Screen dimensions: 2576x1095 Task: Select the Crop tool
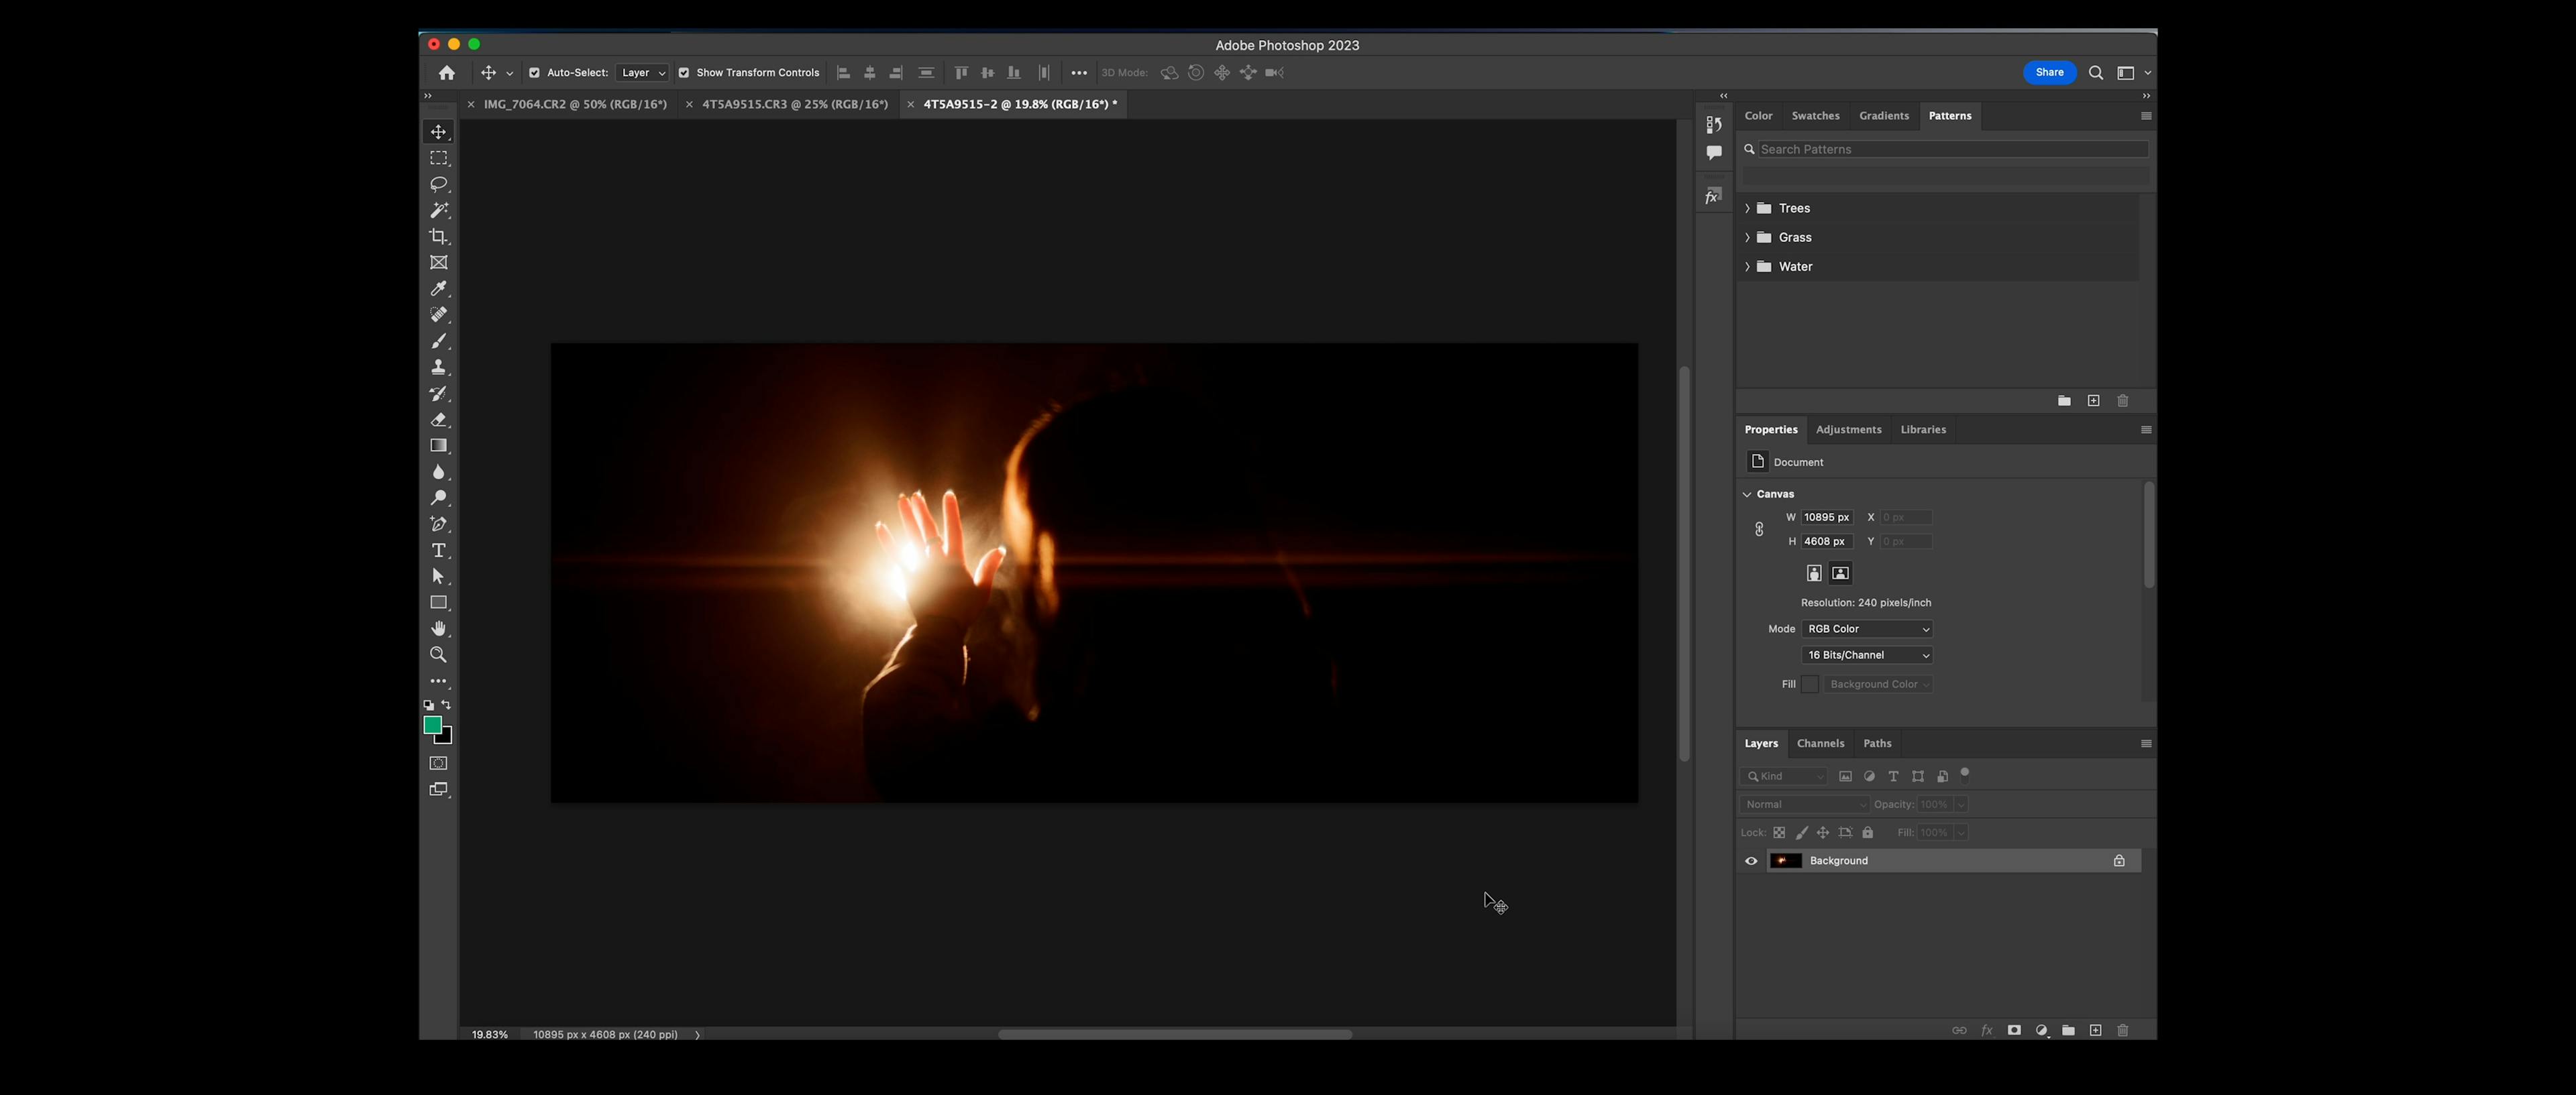coord(438,236)
